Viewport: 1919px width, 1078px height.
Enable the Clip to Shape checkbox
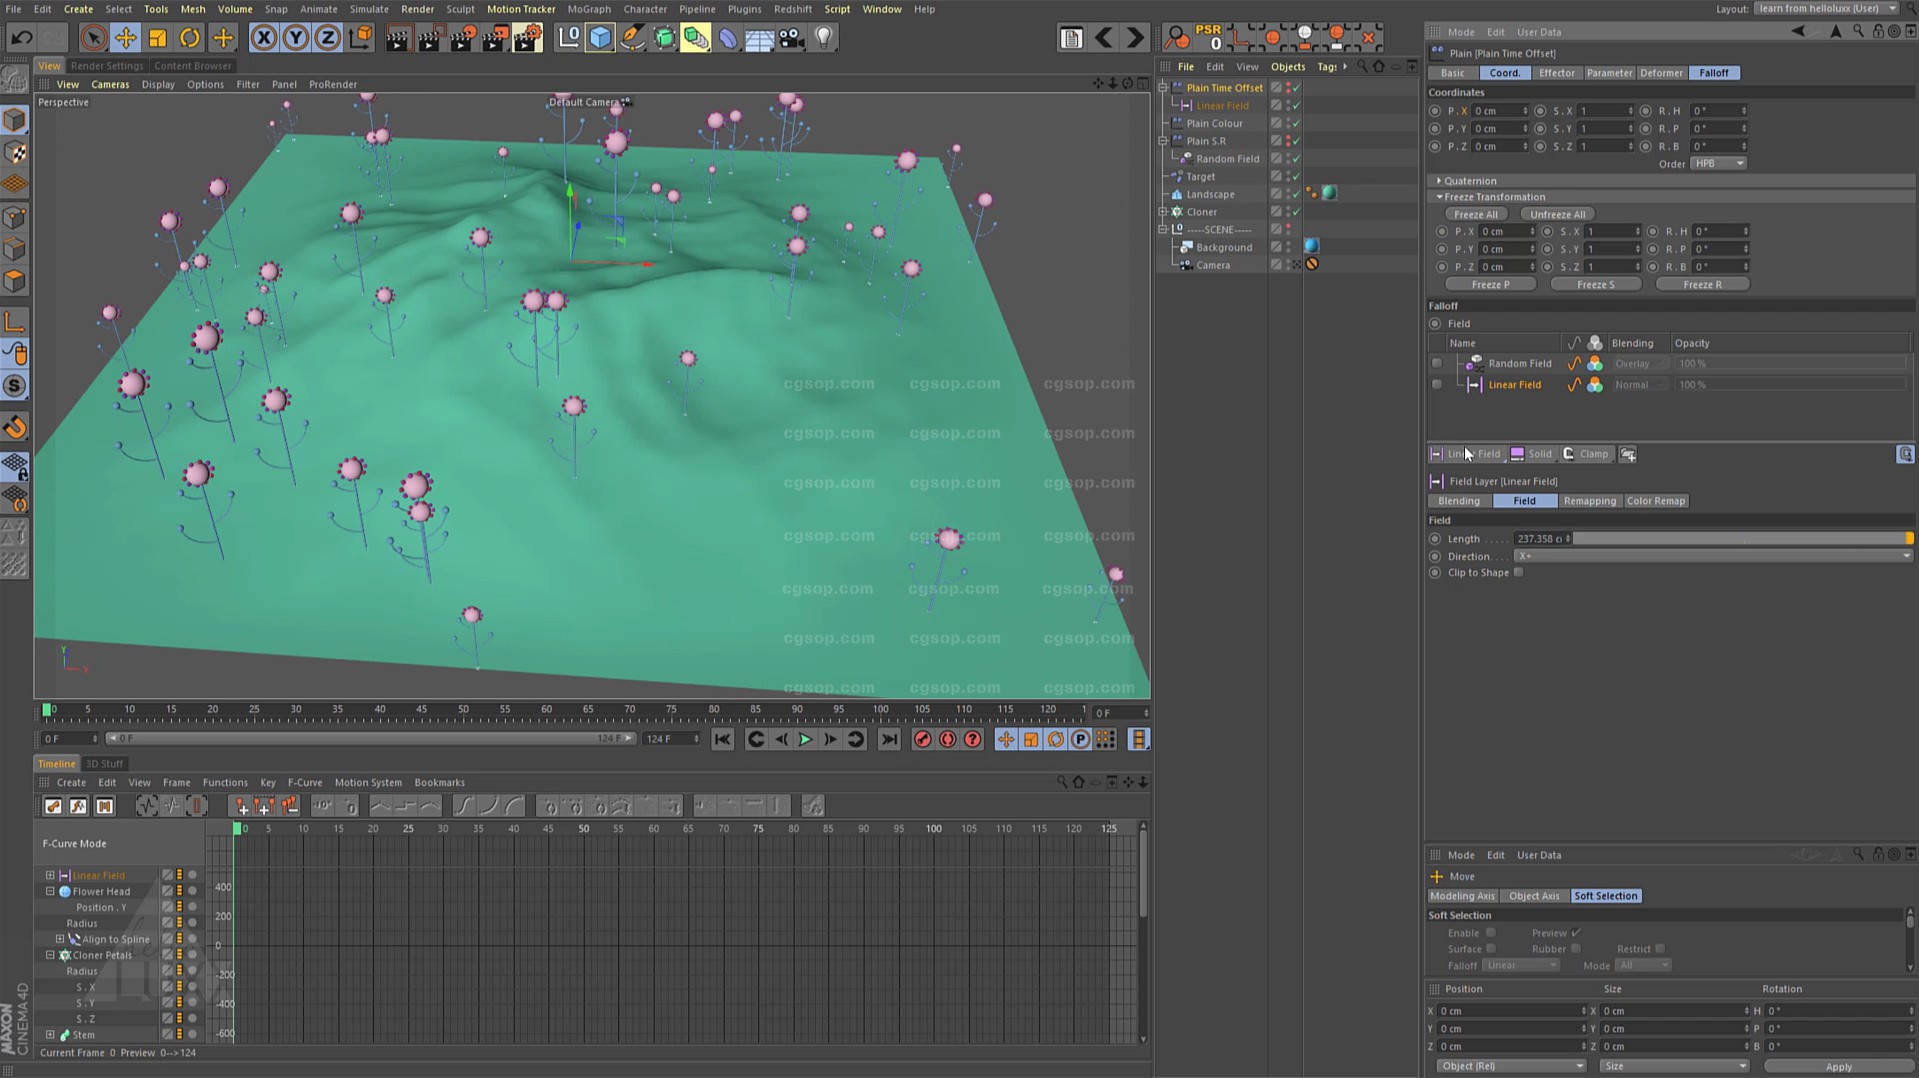(1518, 573)
